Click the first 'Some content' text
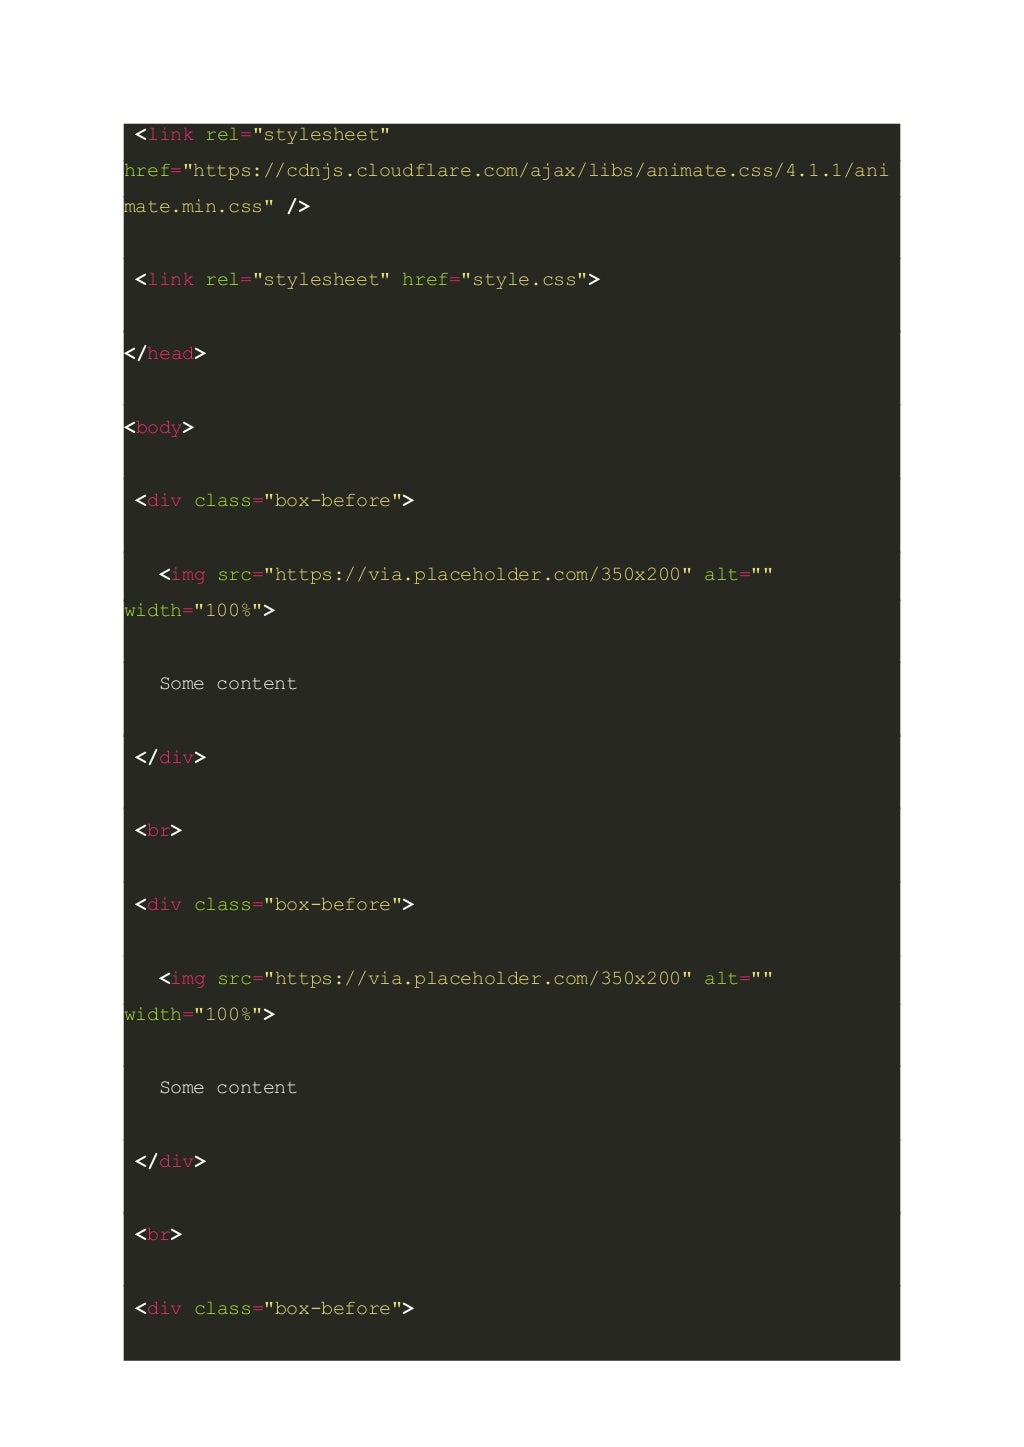 pos(228,684)
